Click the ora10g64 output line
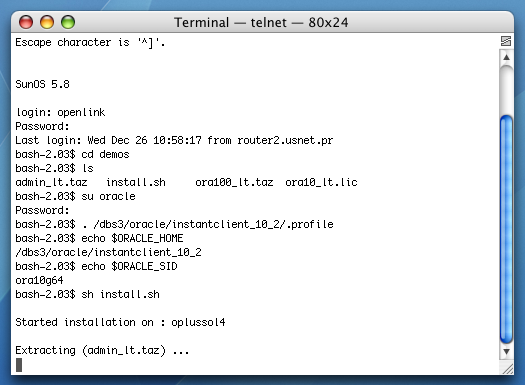 (39, 281)
